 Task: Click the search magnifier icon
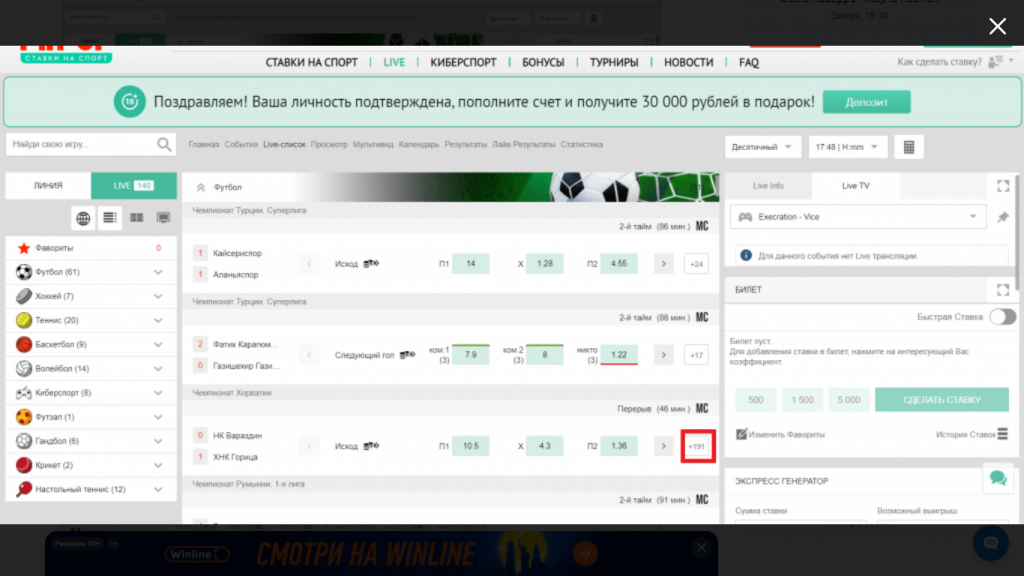(165, 145)
